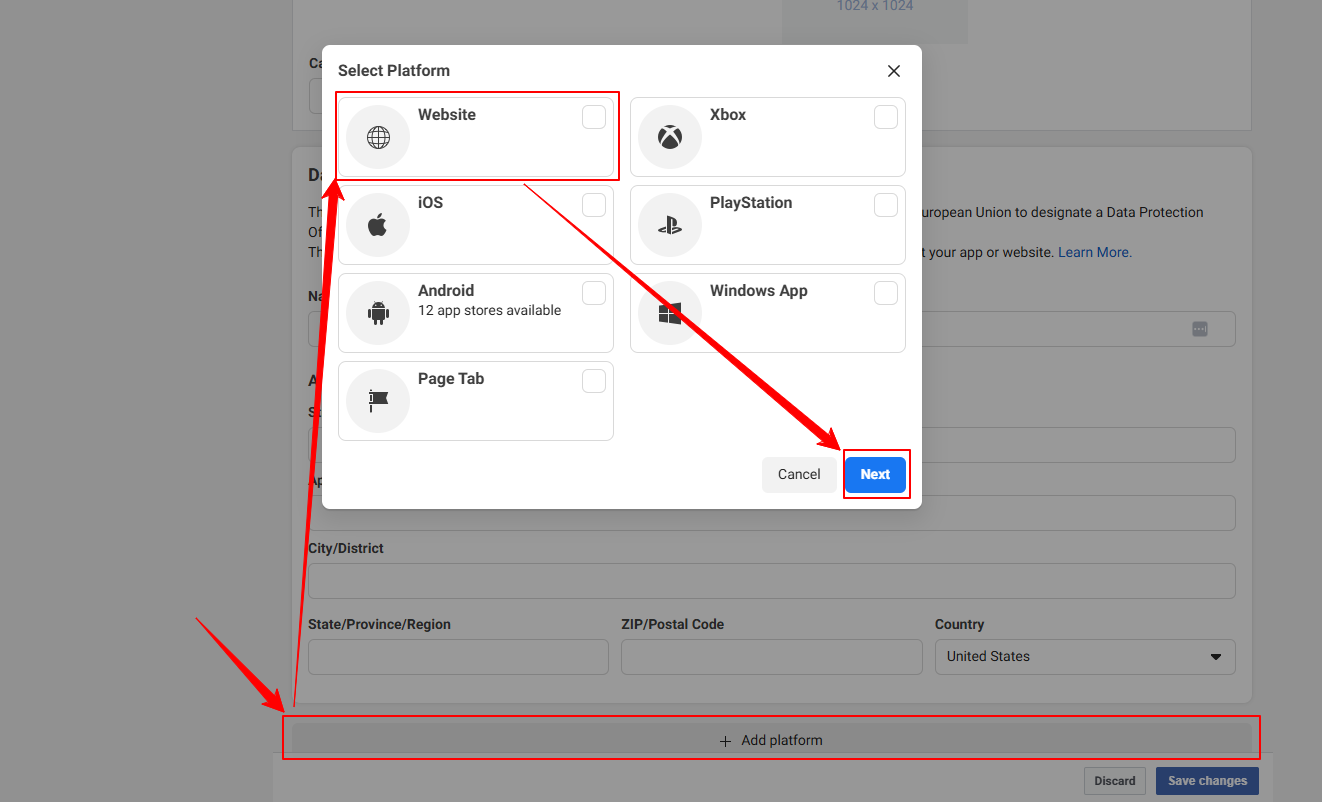Tick the iOS platform checkbox
Viewport: 1322px width, 802px height.
[x=594, y=205]
